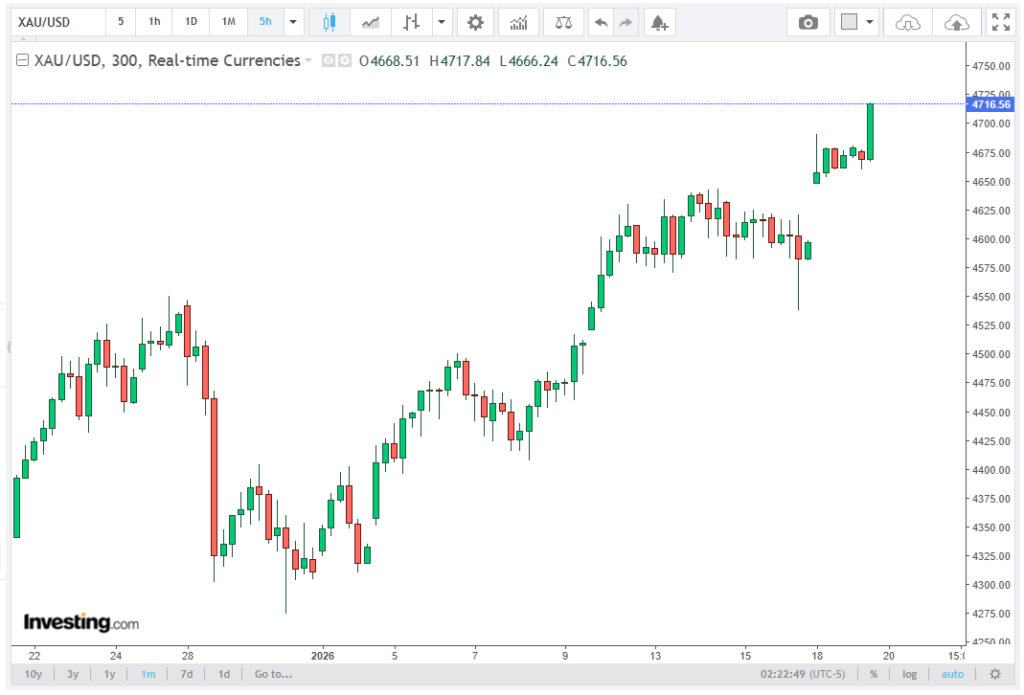Toggle the log scale option
Screen dimensions: 1024x695
tap(909, 674)
